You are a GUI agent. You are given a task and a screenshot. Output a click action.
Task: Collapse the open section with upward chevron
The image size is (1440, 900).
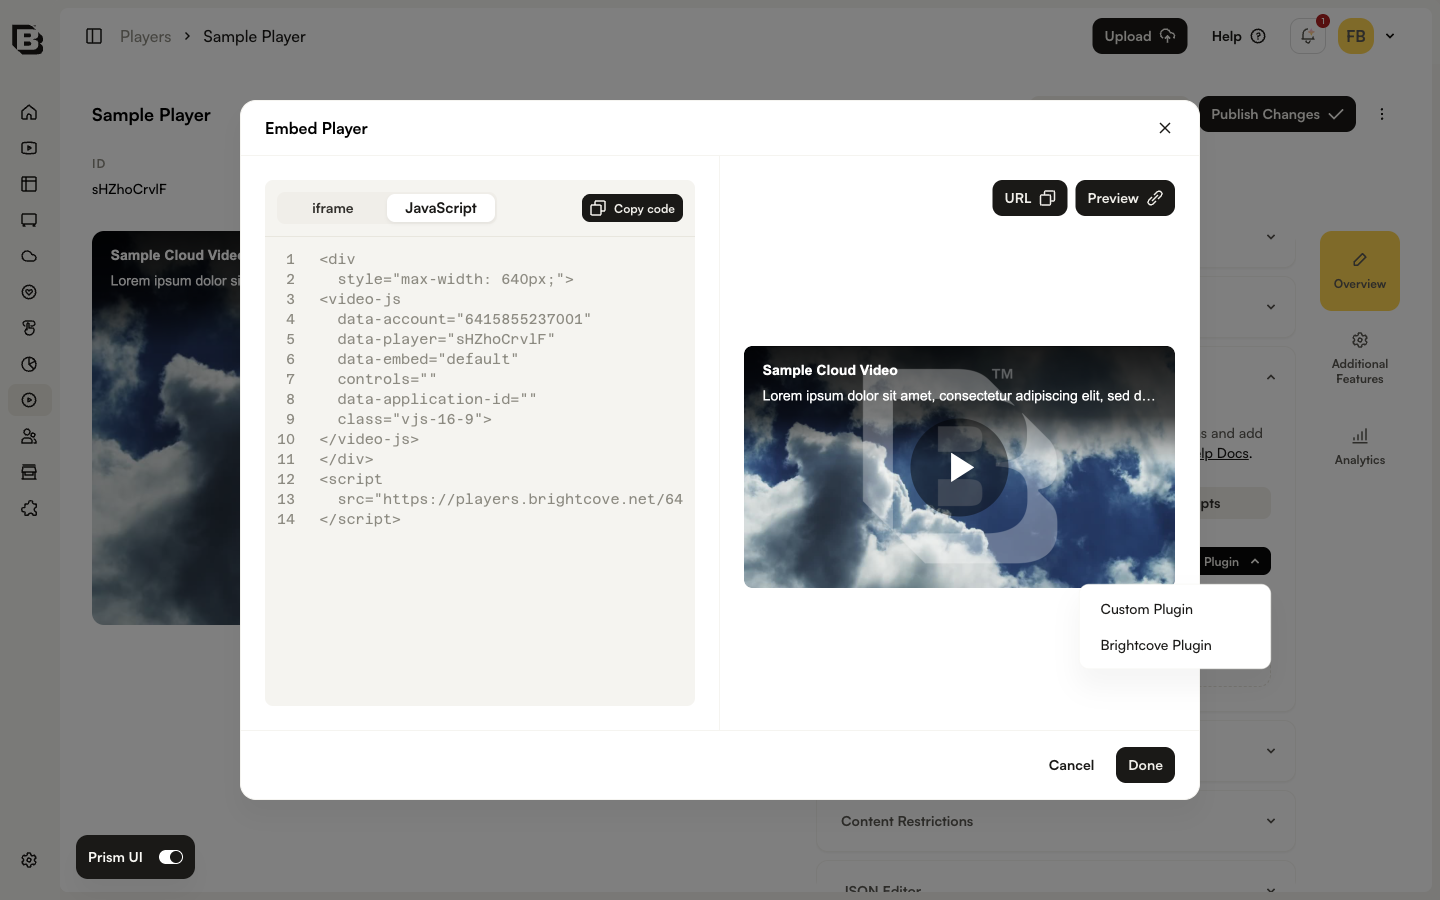[1271, 378]
